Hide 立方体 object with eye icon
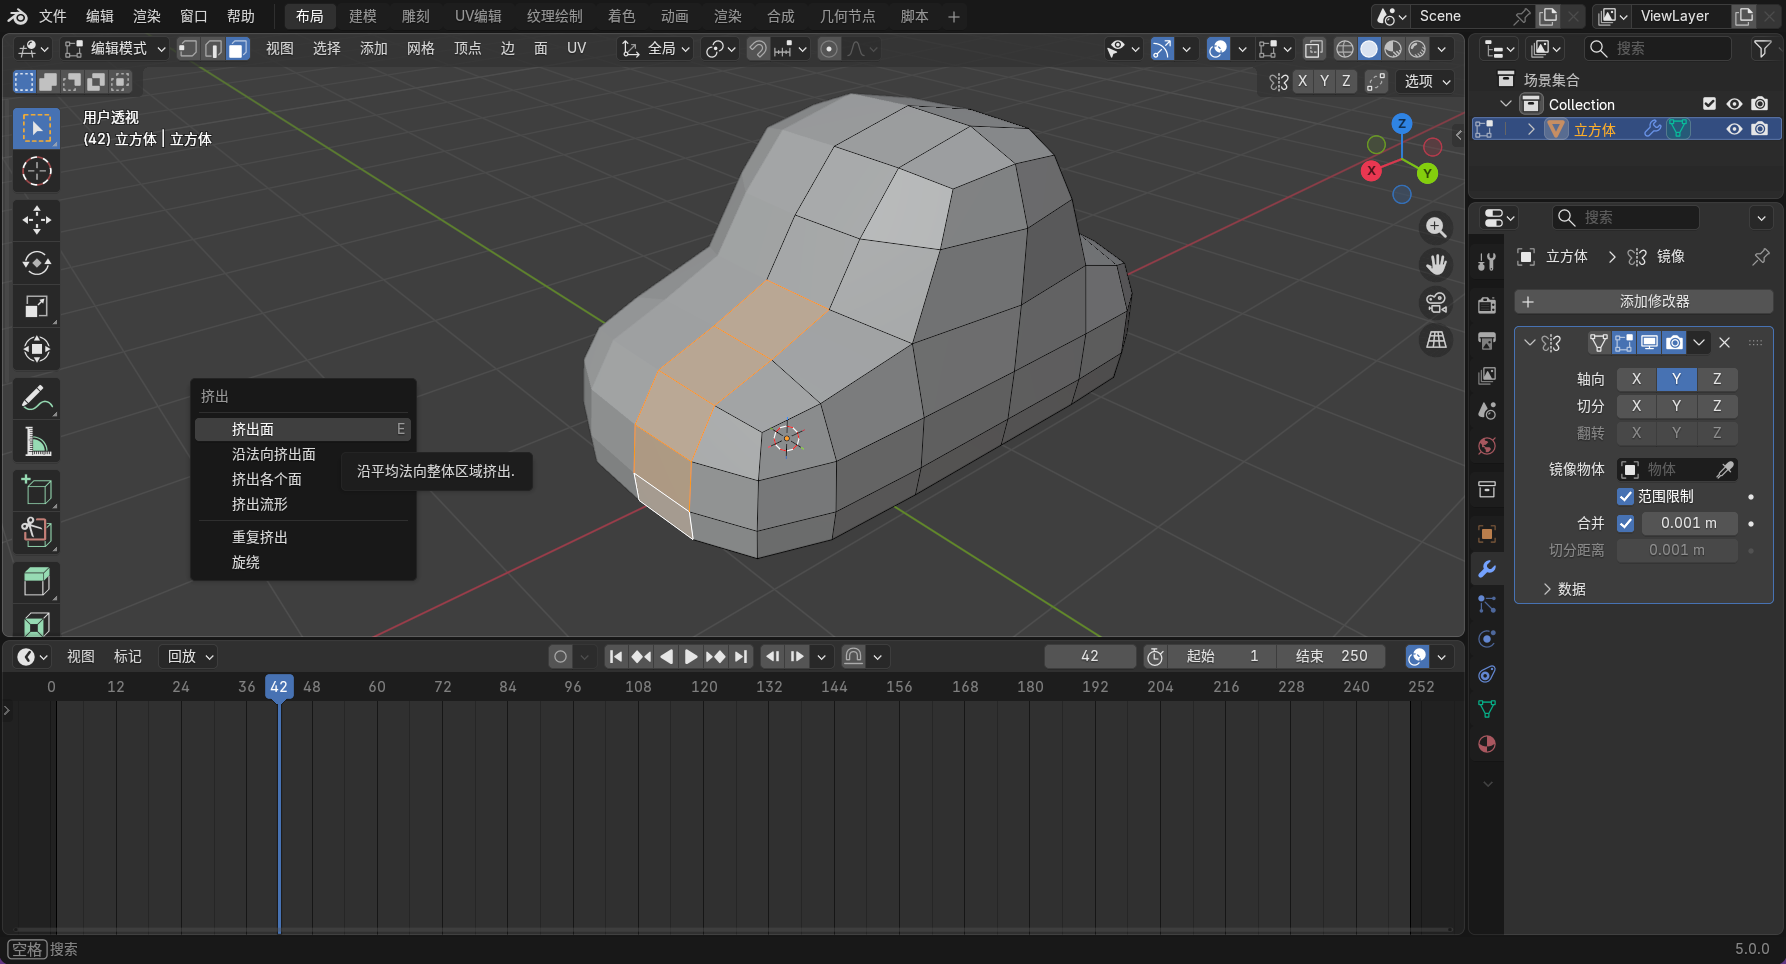1786x964 pixels. [x=1734, y=129]
